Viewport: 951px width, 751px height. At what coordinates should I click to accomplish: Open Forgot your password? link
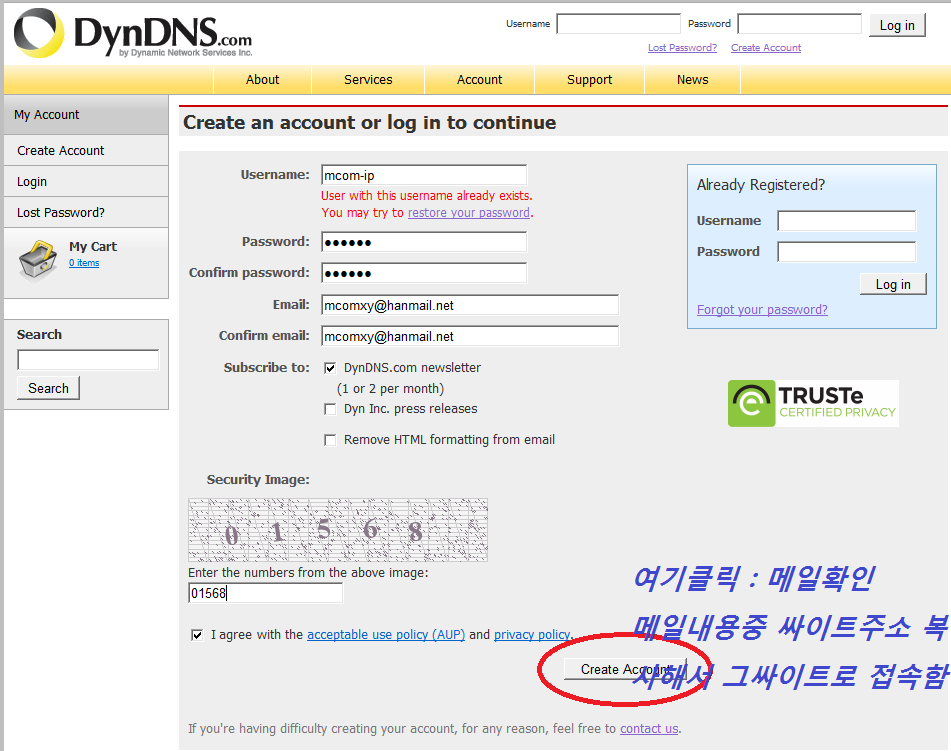point(762,309)
